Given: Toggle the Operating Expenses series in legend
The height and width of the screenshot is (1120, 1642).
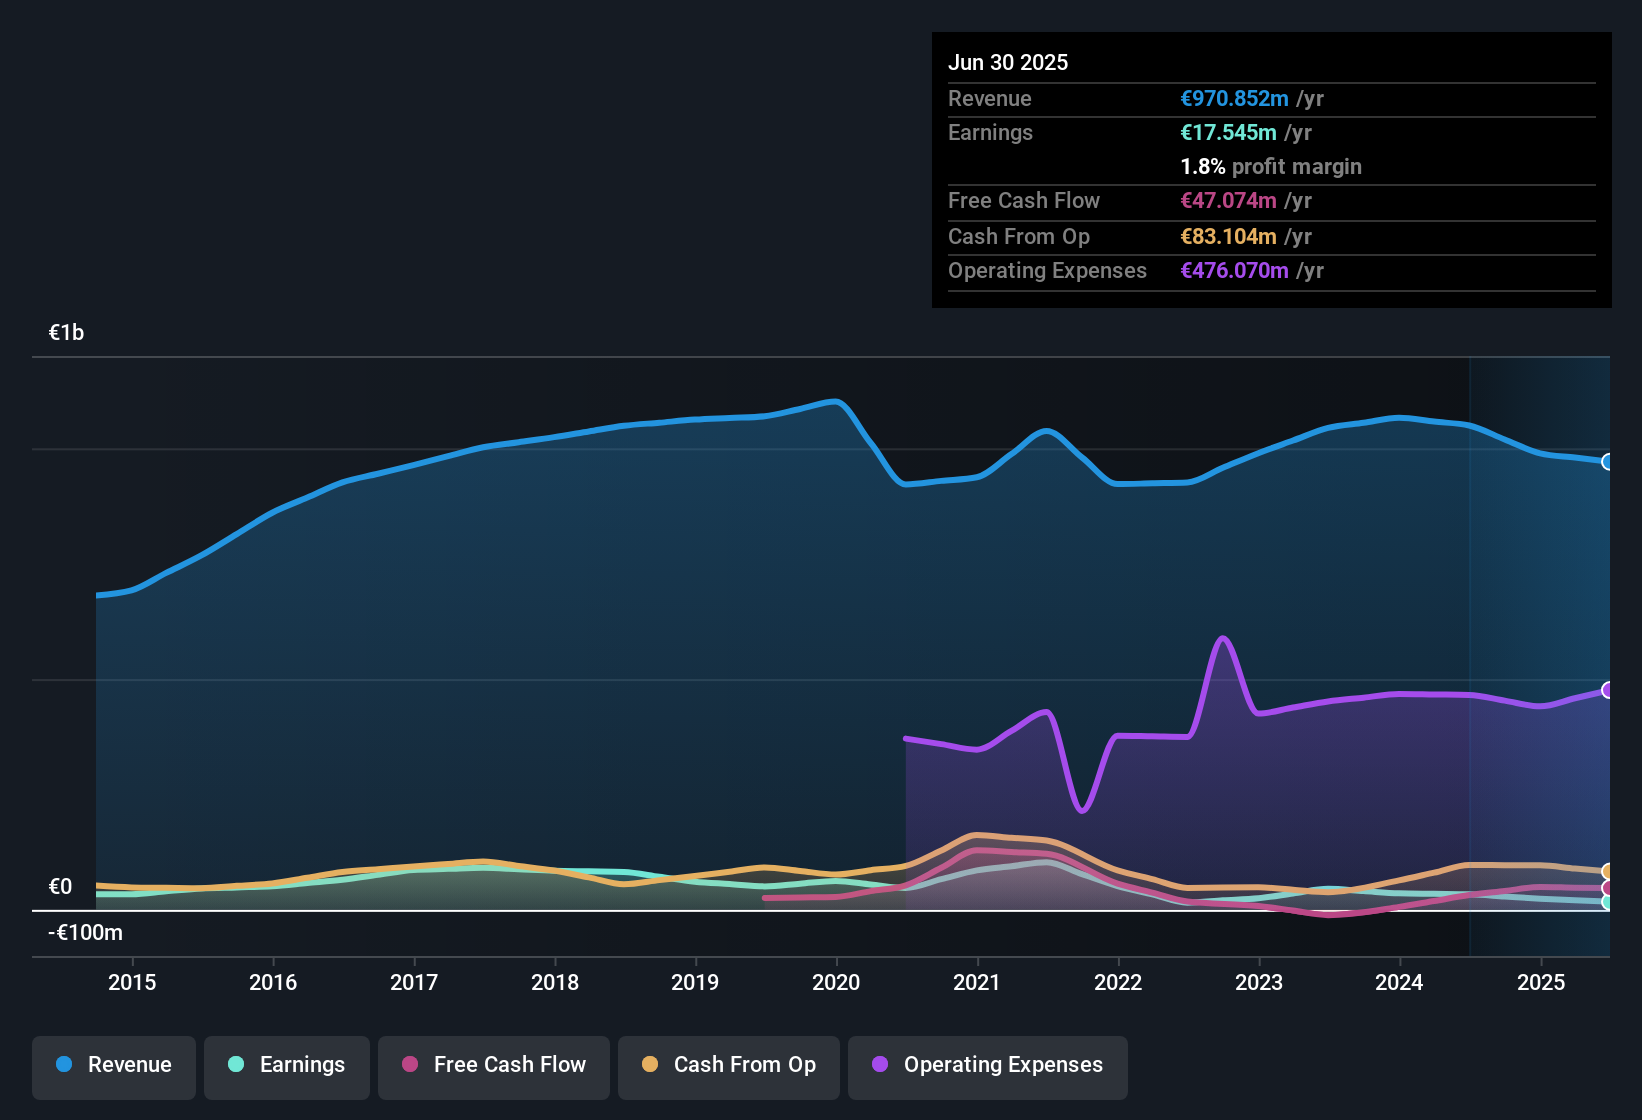Looking at the screenshot, I should tap(987, 1065).
